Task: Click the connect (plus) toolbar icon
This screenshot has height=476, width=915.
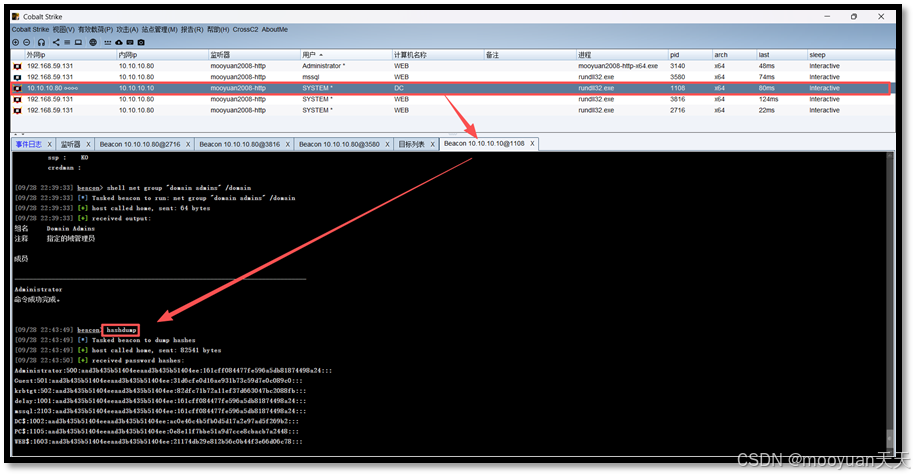Action: coord(16,43)
